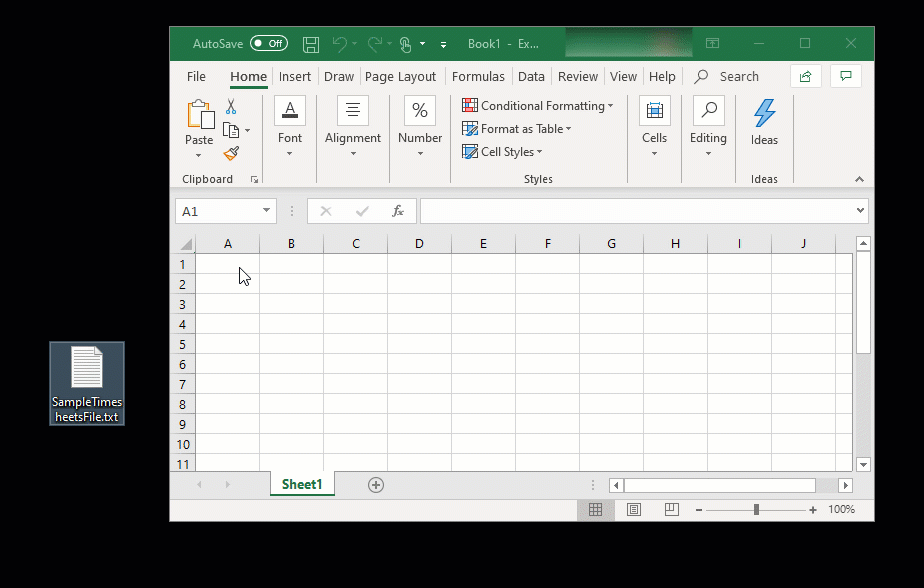Open the Name Box dropdown arrow
Screen dimensions: 924x588
(x=266, y=211)
